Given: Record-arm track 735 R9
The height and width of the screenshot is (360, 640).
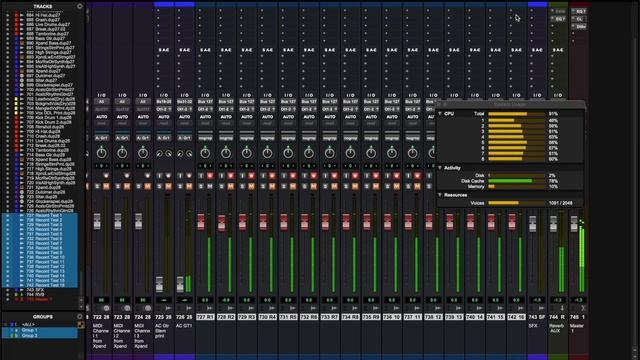Looking at the screenshot, I should tap(376, 176).
